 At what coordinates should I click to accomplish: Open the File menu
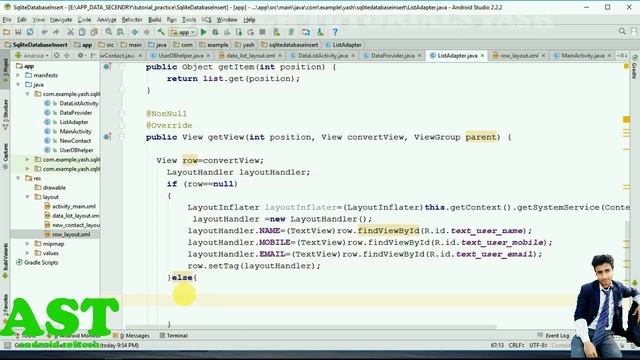point(7,20)
